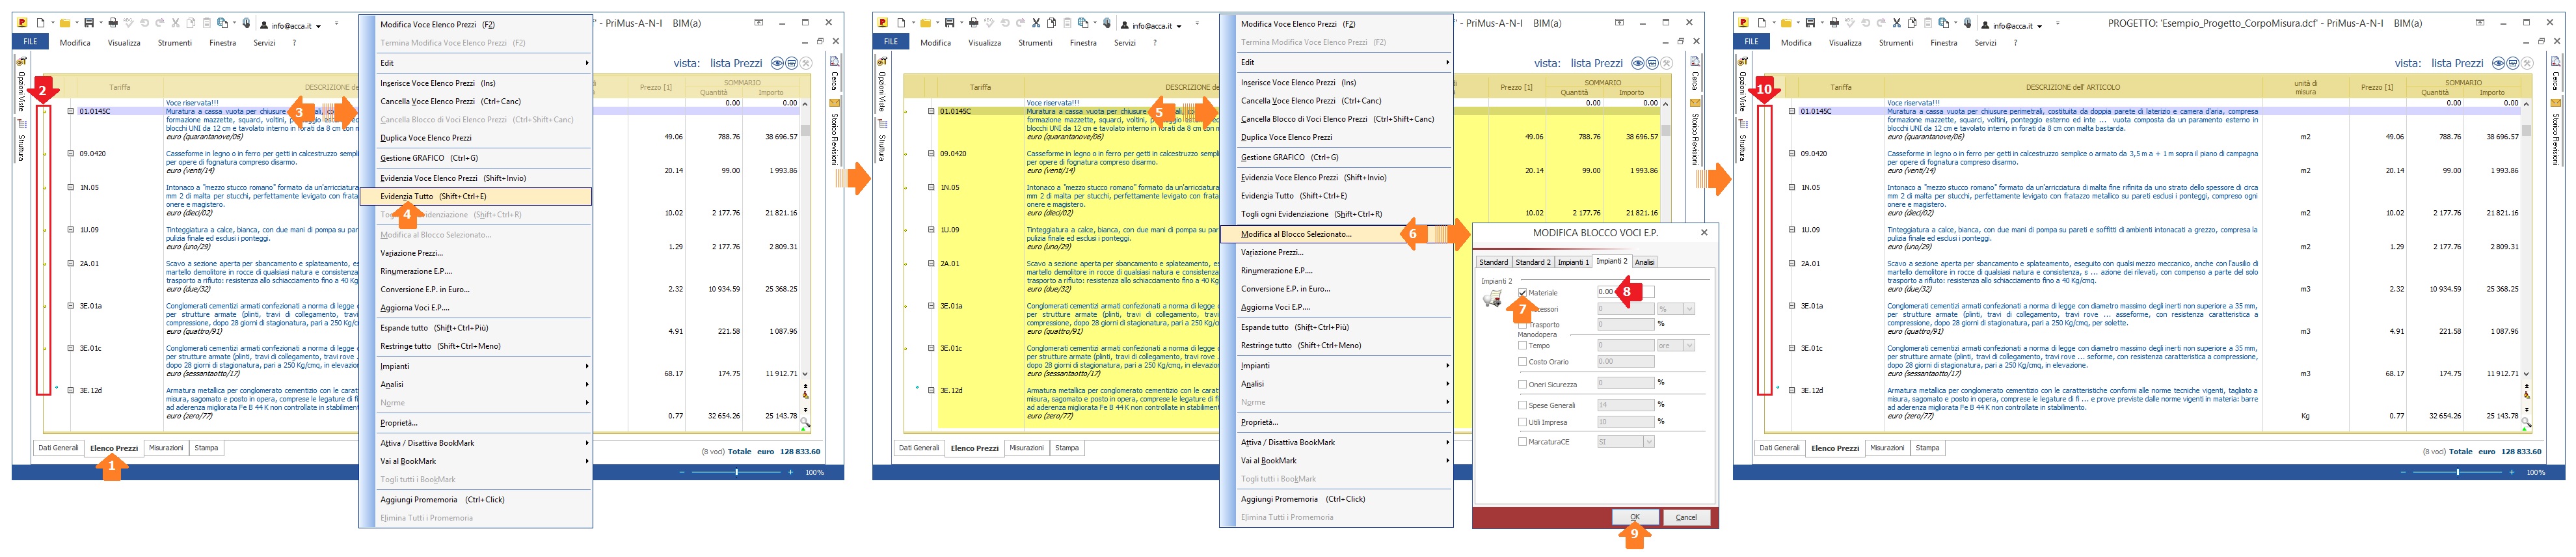
Task: Click Save disk icon in left window toolbar
Action: pyautogui.click(x=89, y=23)
